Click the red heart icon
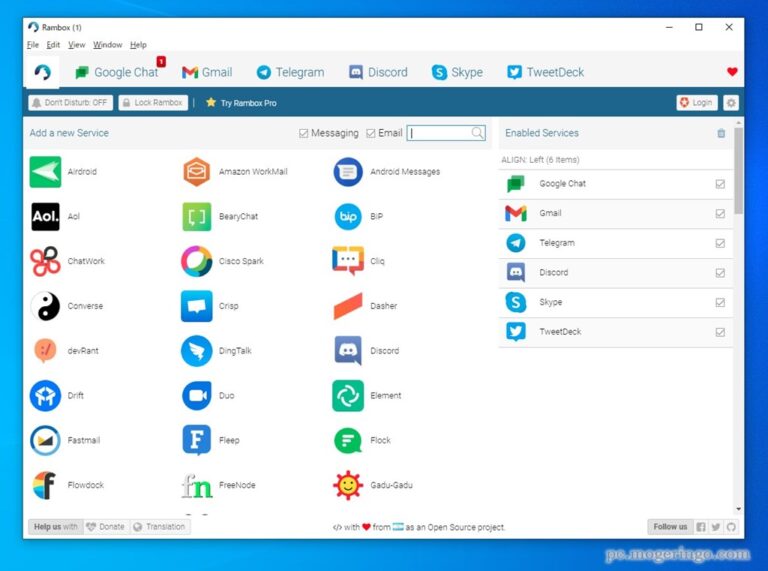The width and height of the screenshot is (768, 571). pos(732,72)
